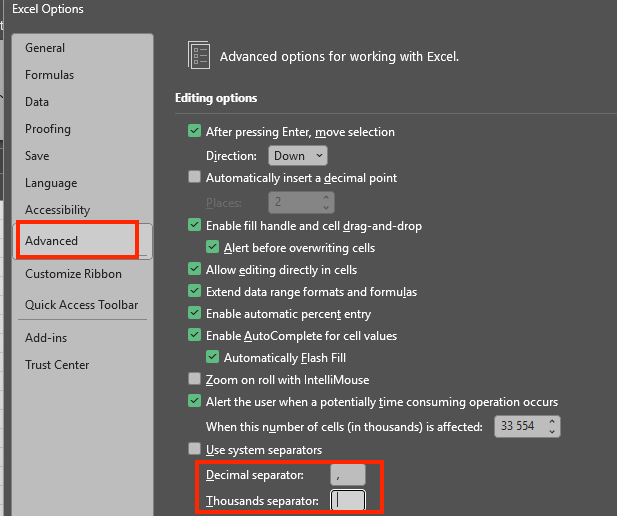
Task: Uncheck Automatically Flash Fill option
Action: tap(212, 357)
